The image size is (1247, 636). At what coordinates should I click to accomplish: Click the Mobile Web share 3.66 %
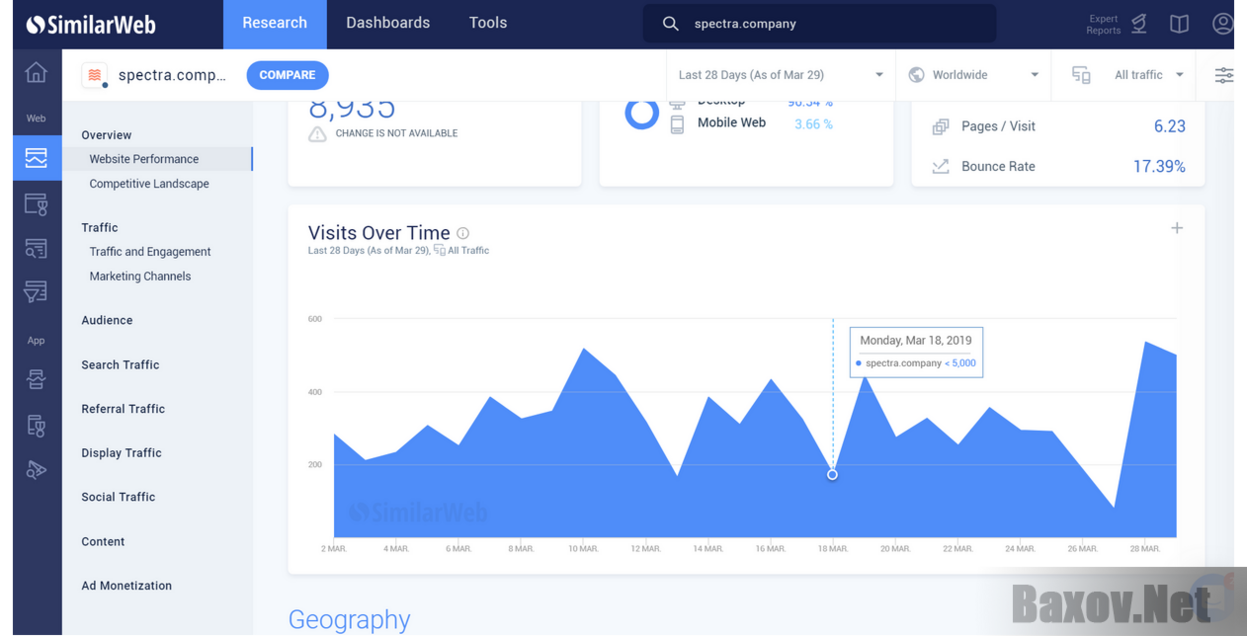(x=814, y=125)
